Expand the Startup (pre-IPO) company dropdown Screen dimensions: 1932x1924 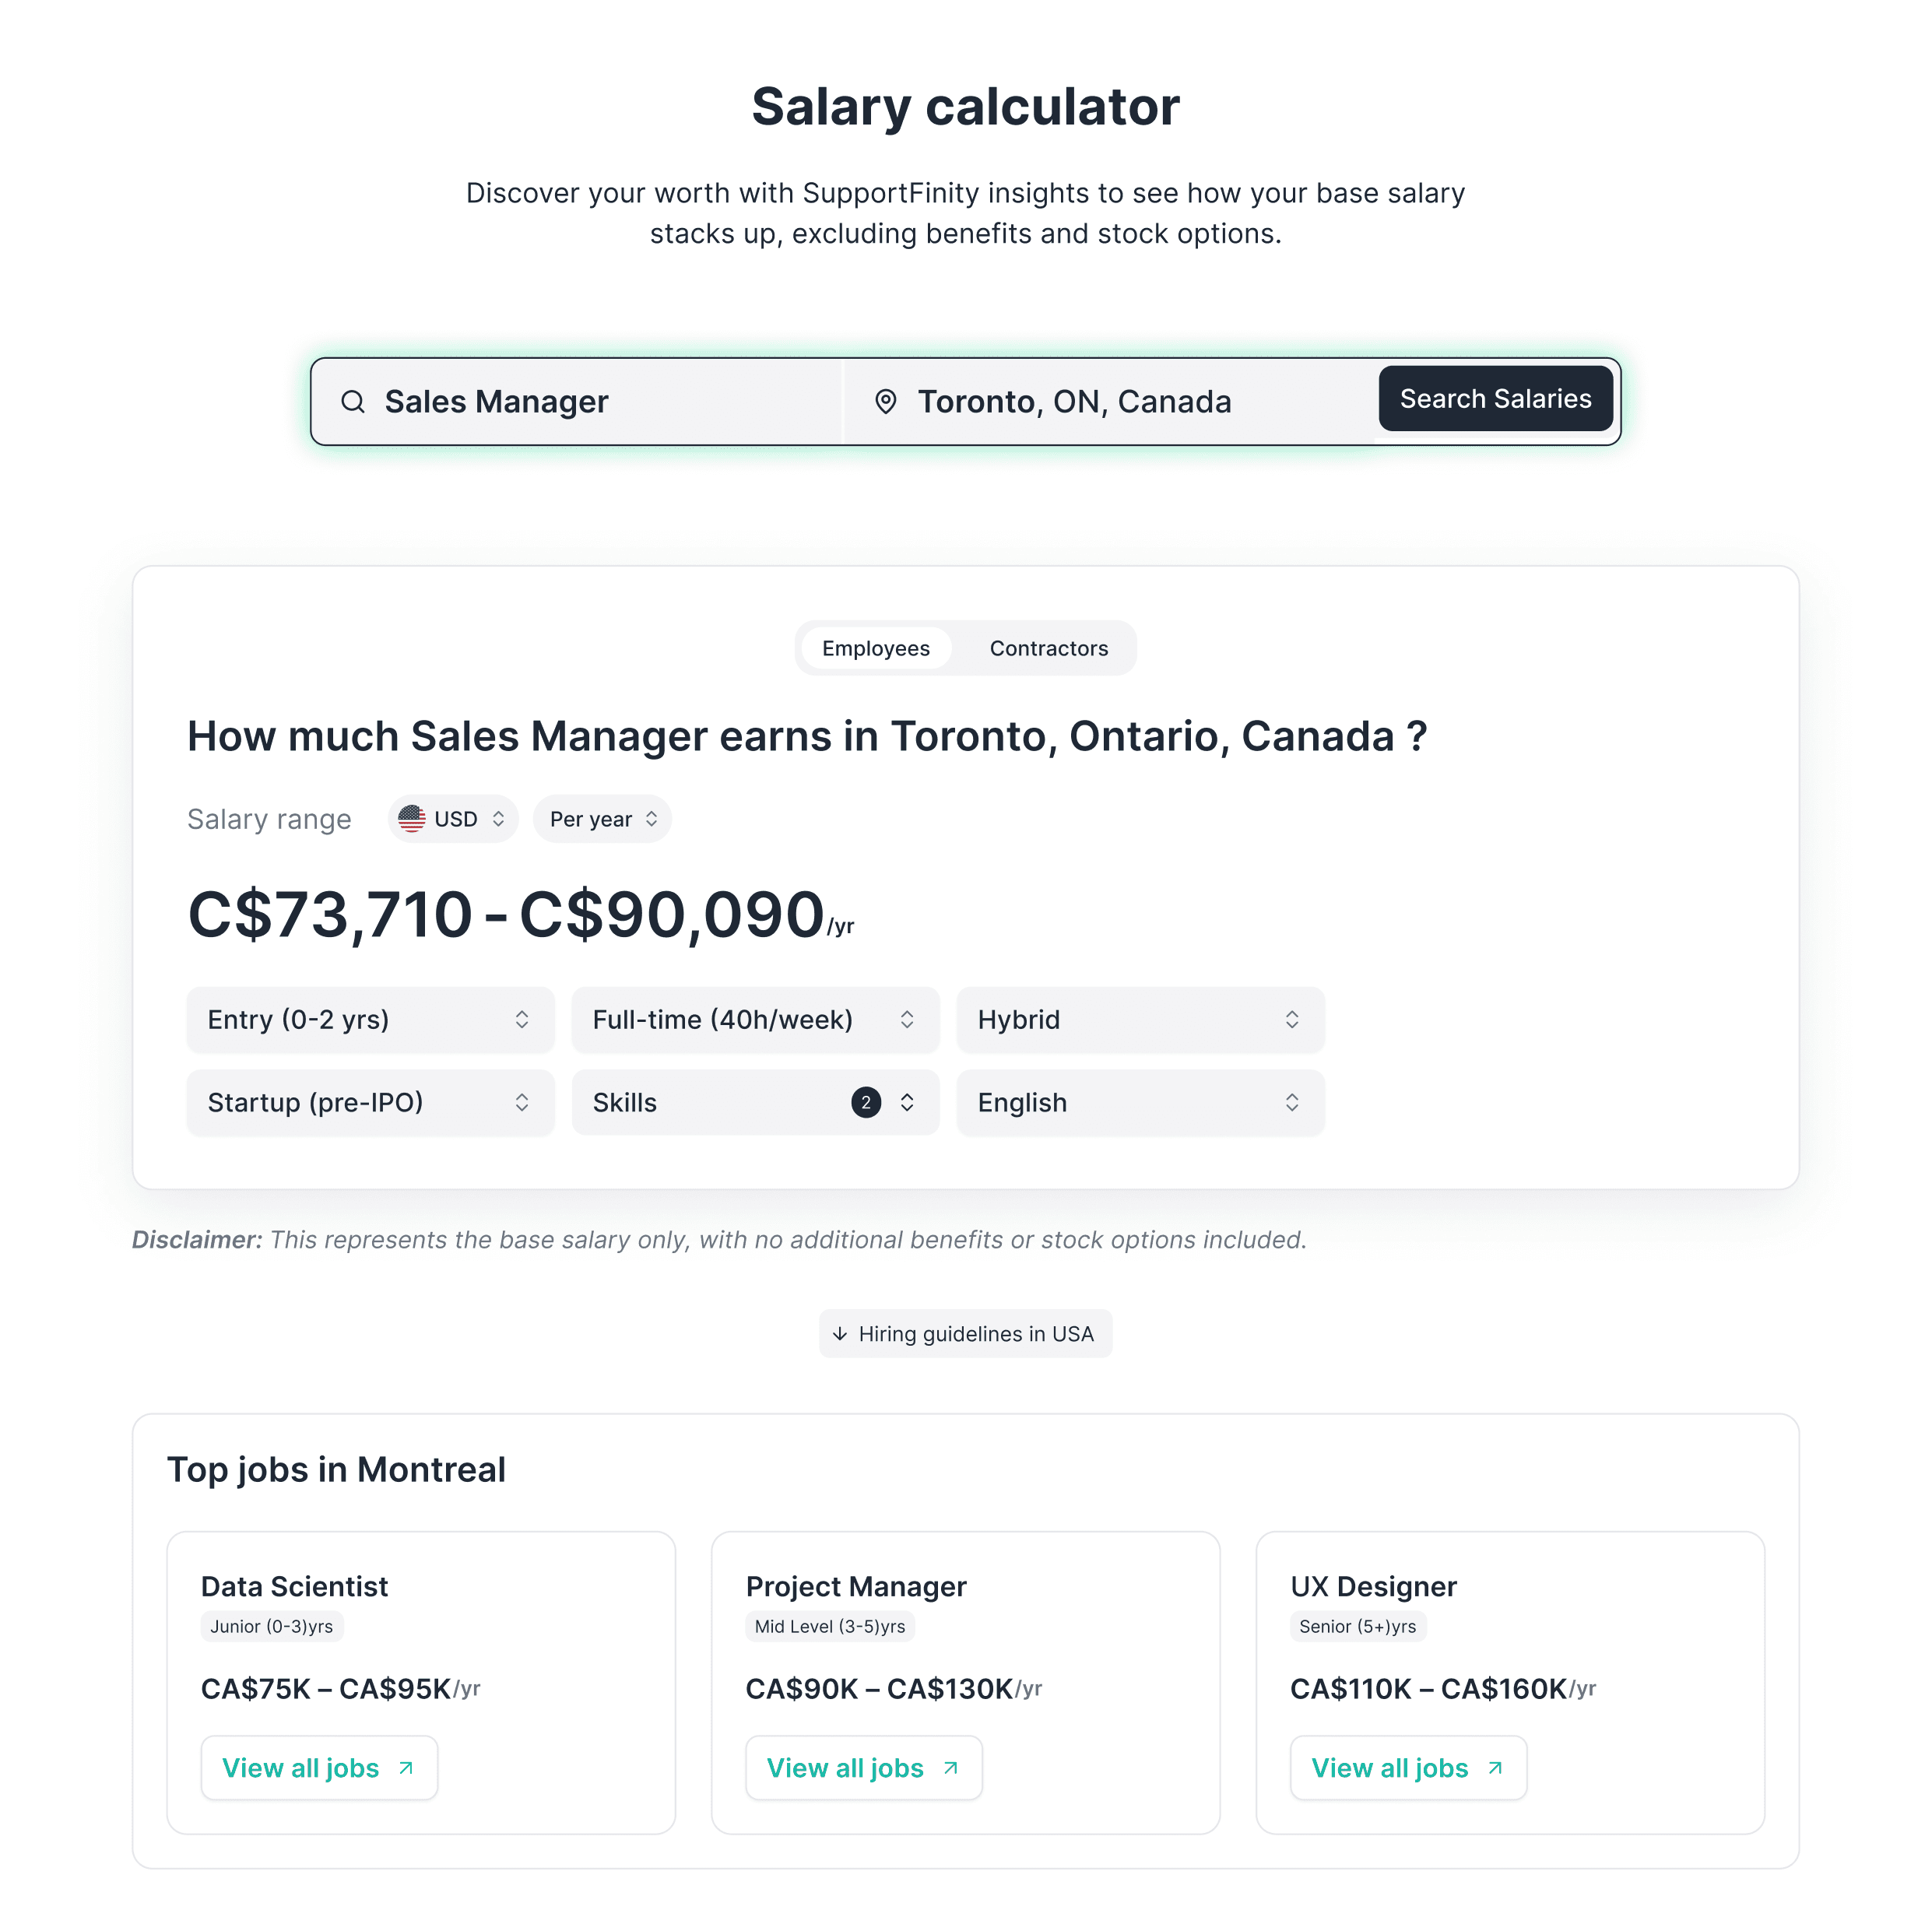click(x=369, y=1102)
